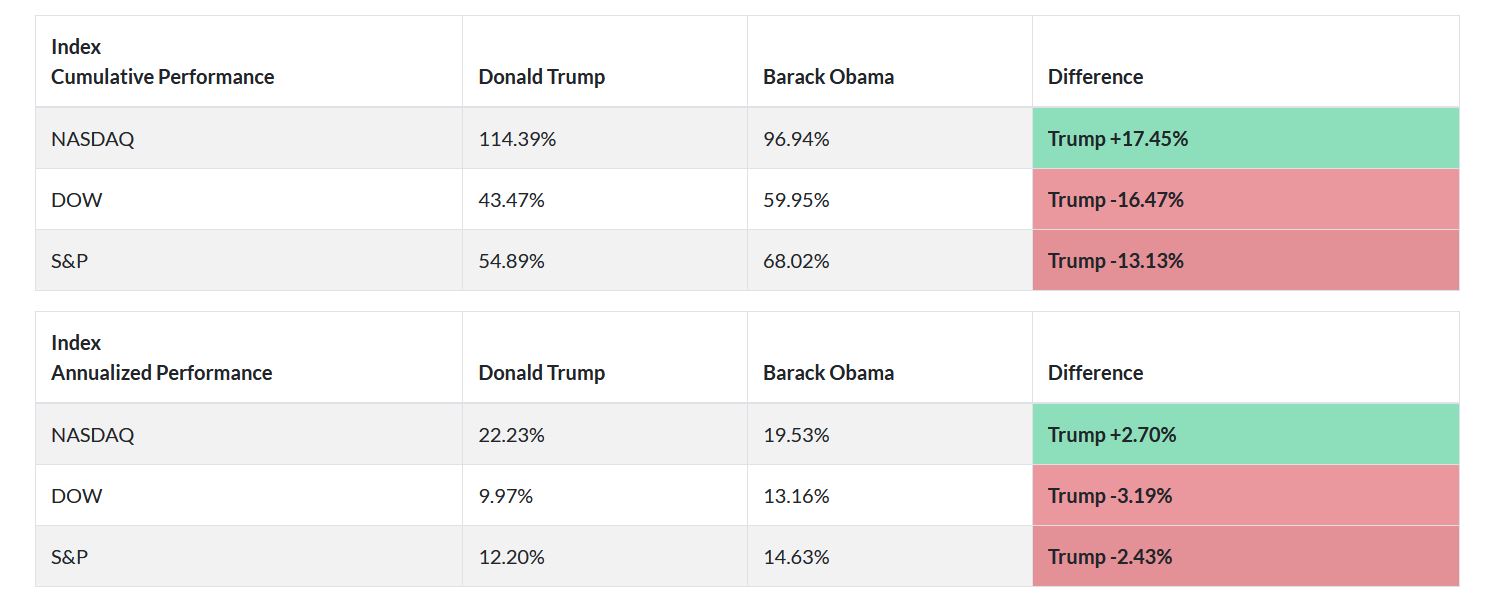
Task: Click the red Trump -3.19% cell
Action: [1110, 496]
